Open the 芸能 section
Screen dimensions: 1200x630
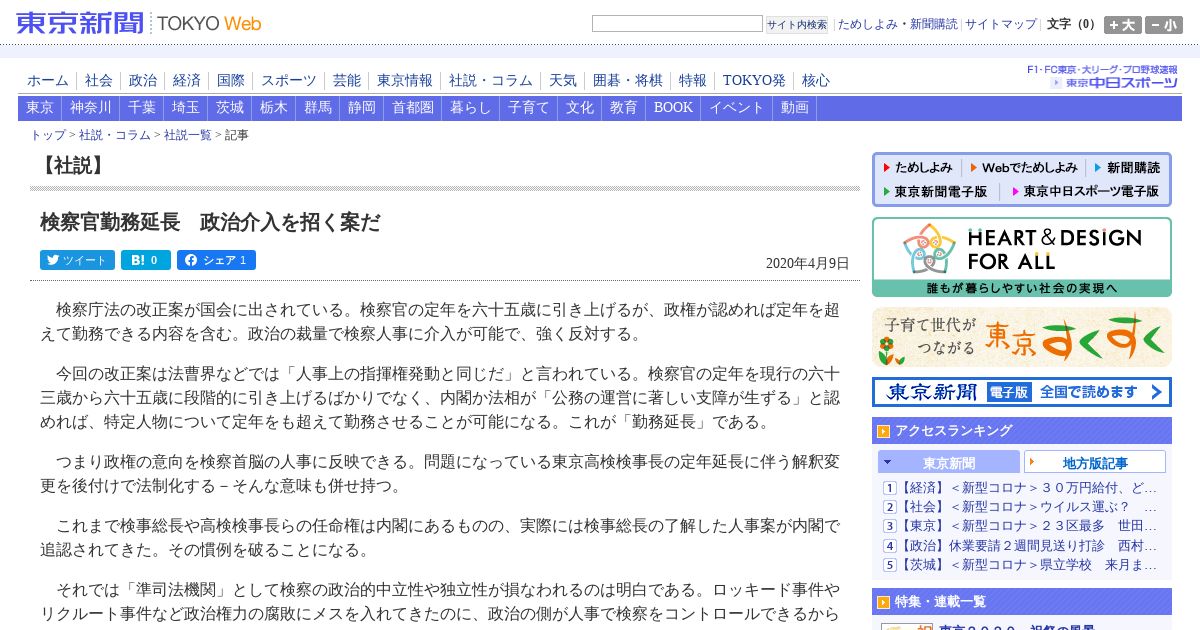coord(347,81)
